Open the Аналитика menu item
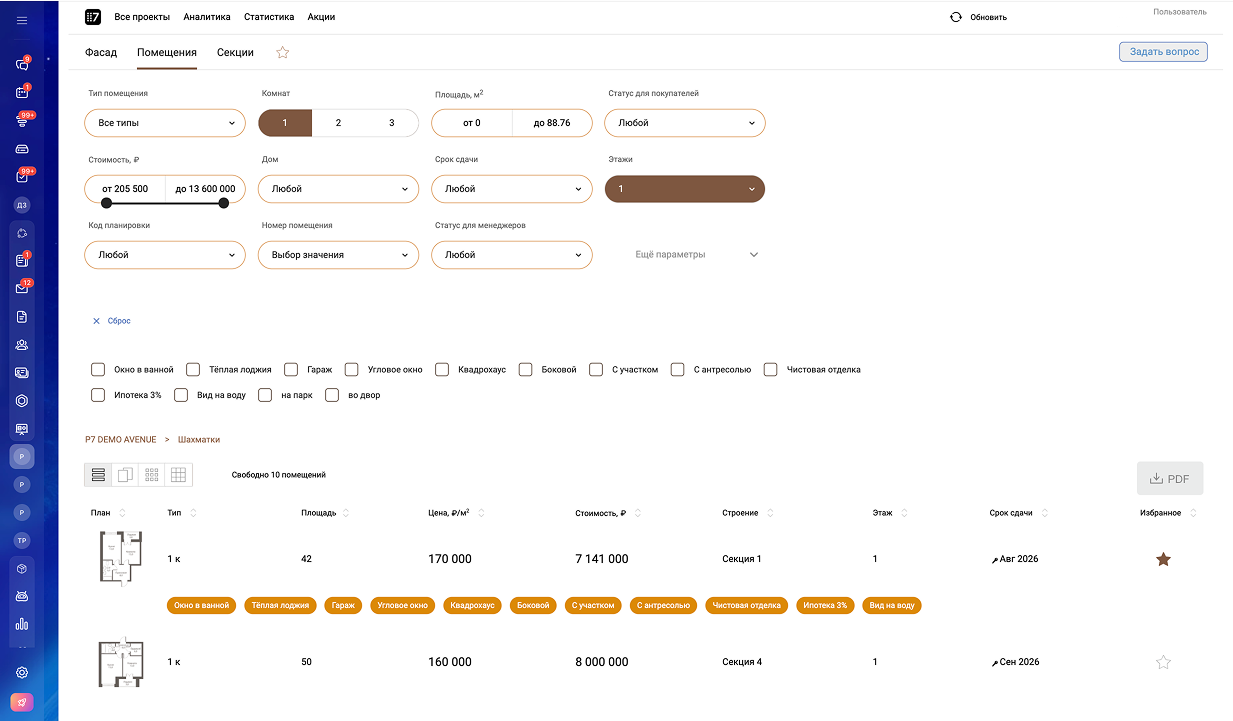1233x721 pixels. pyautogui.click(x=207, y=17)
